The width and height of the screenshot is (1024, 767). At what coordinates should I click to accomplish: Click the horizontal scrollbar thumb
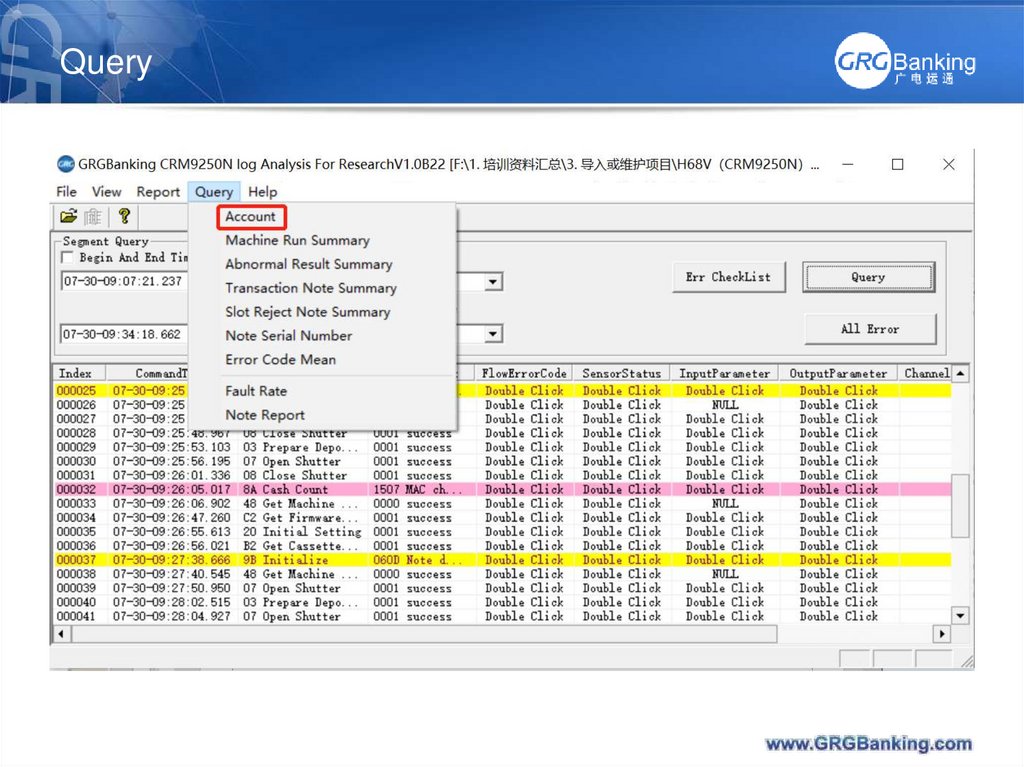pos(424,634)
